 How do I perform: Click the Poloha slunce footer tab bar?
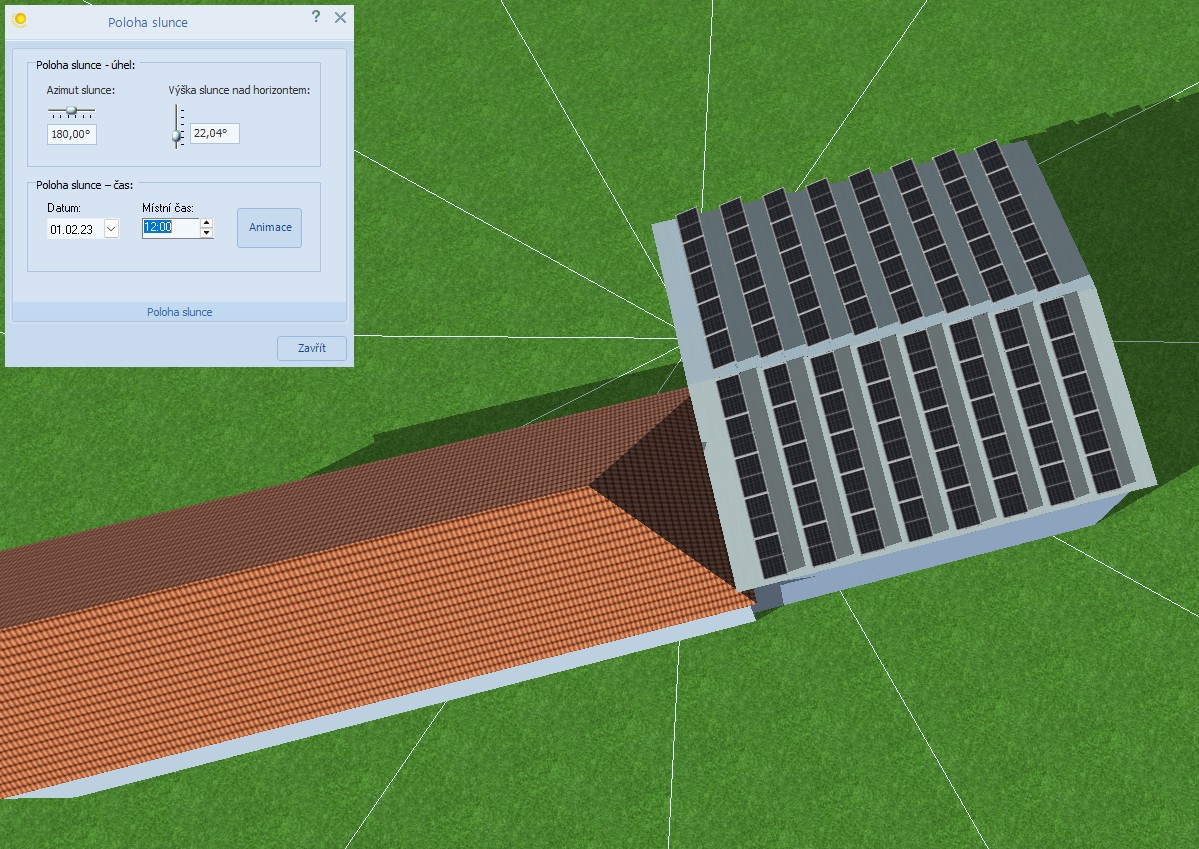coord(179,312)
